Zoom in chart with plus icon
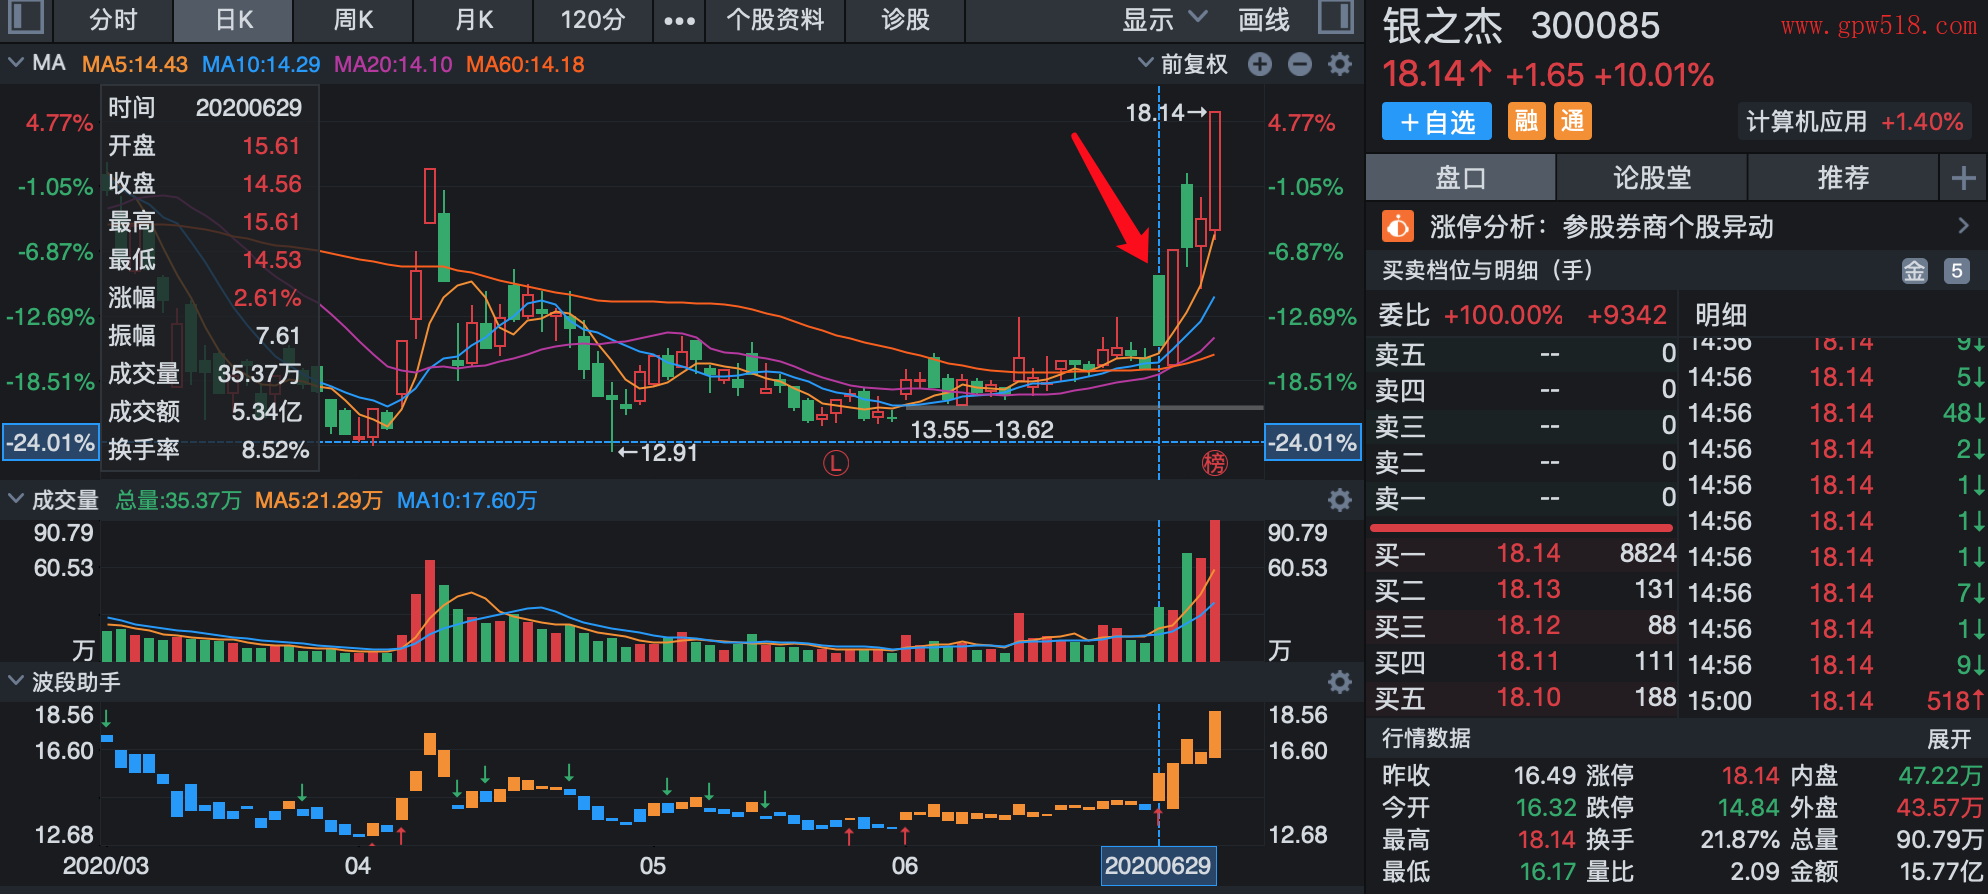 coord(1260,65)
